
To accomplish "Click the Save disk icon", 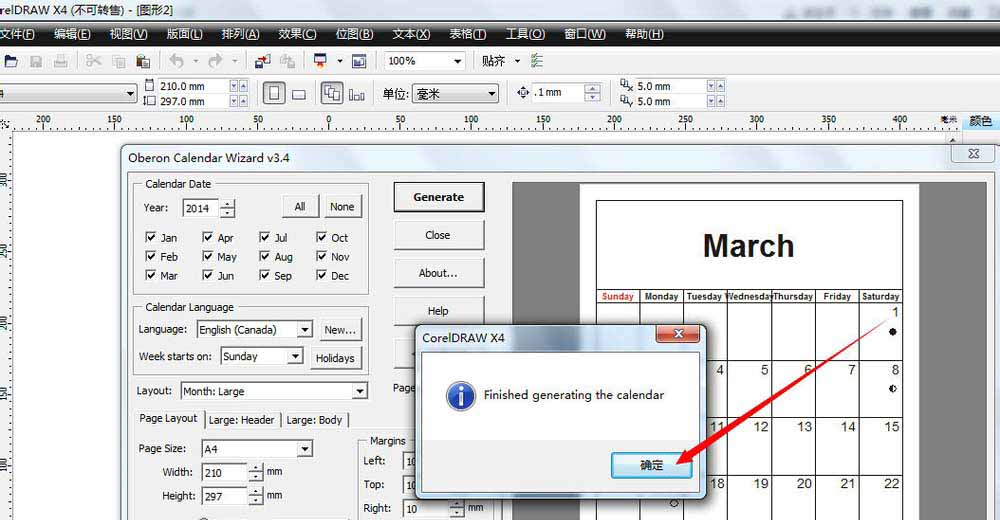I will [36, 61].
